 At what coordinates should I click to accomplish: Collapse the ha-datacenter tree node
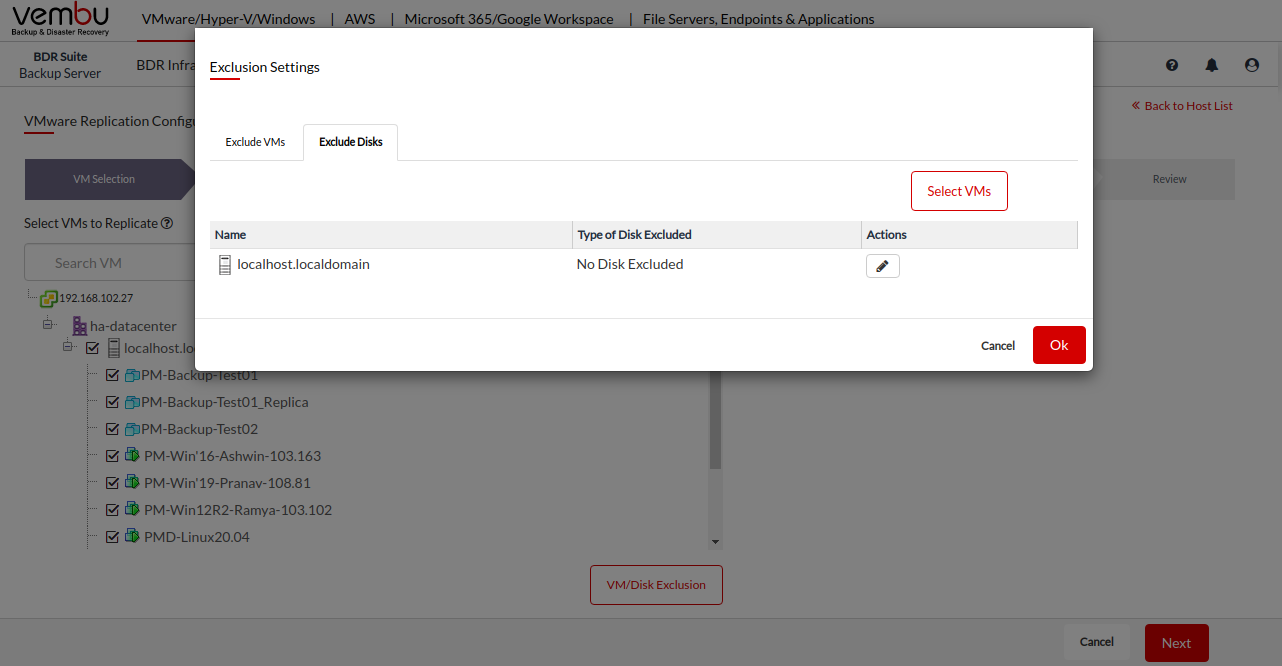coord(48,325)
